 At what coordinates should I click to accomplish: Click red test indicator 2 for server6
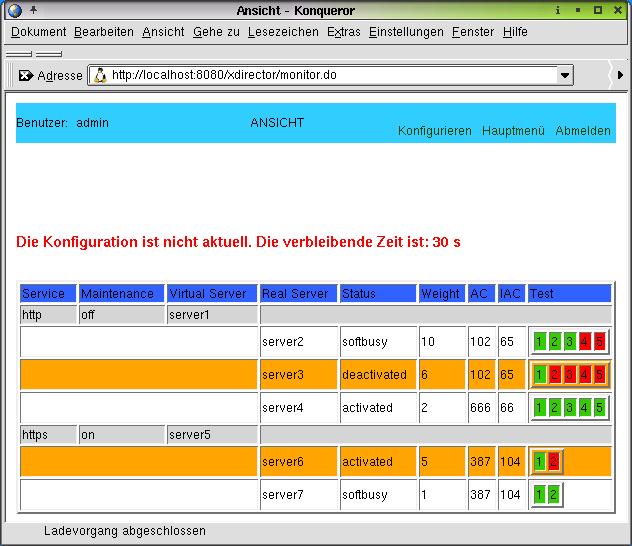click(555, 461)
